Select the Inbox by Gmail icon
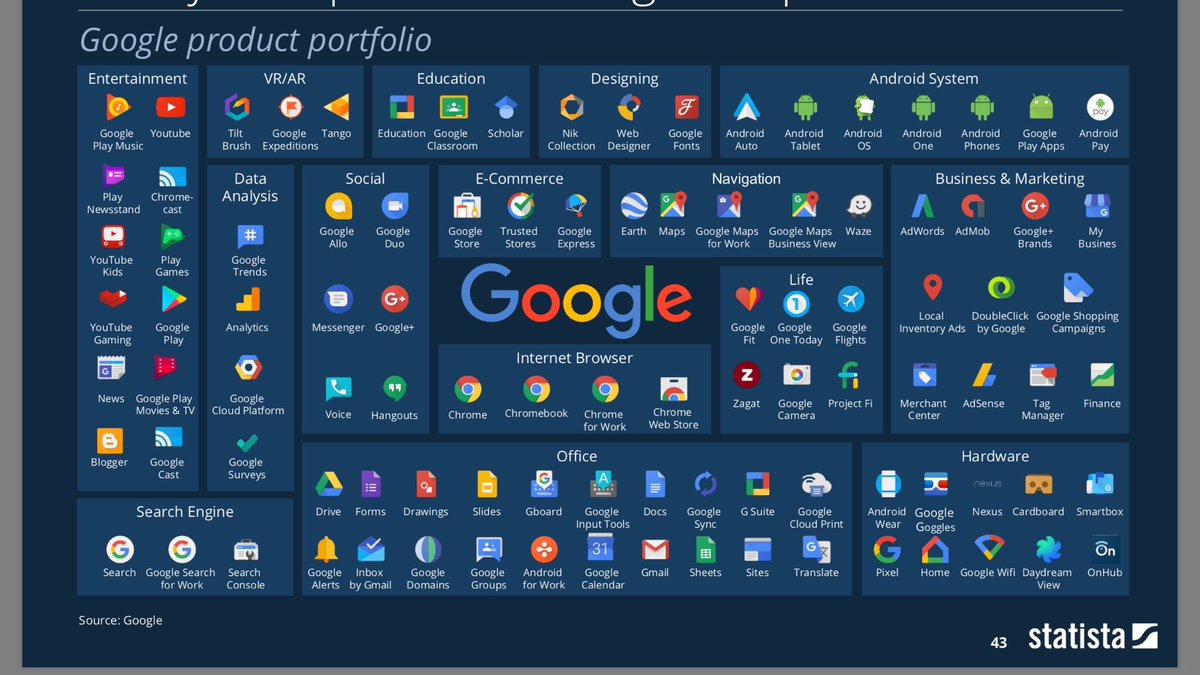This screenshot has height=675, width=1200. 370,549
